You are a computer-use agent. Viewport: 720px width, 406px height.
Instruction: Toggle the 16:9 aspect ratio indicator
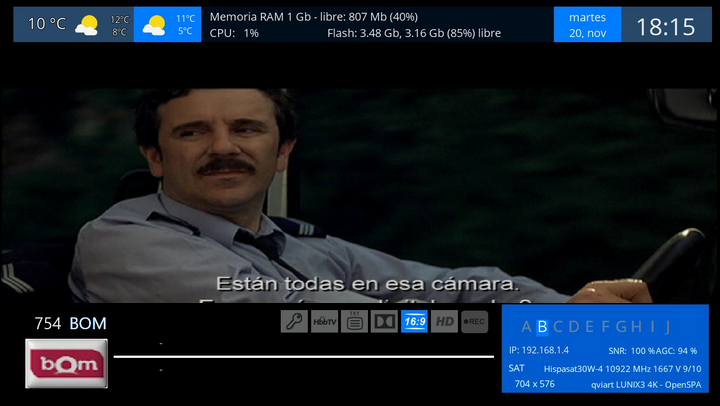tap(414, 321)
